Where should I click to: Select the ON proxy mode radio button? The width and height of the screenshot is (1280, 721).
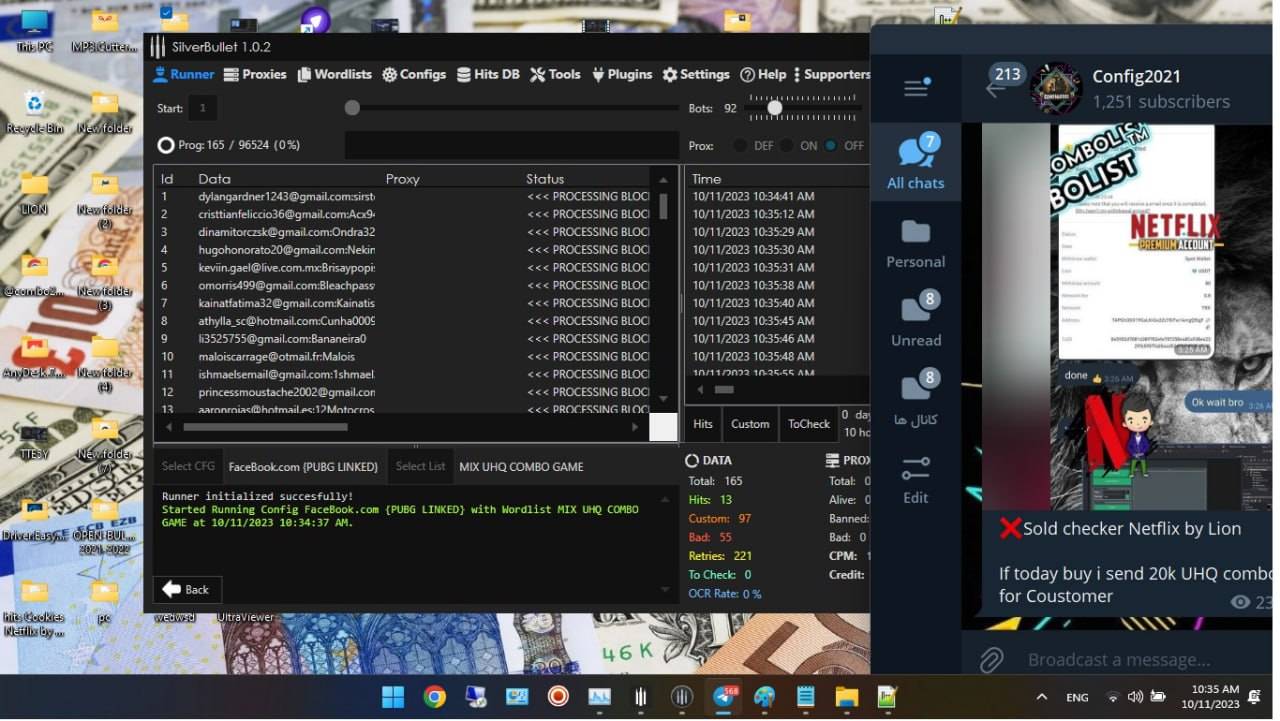(x=786, y=145)
